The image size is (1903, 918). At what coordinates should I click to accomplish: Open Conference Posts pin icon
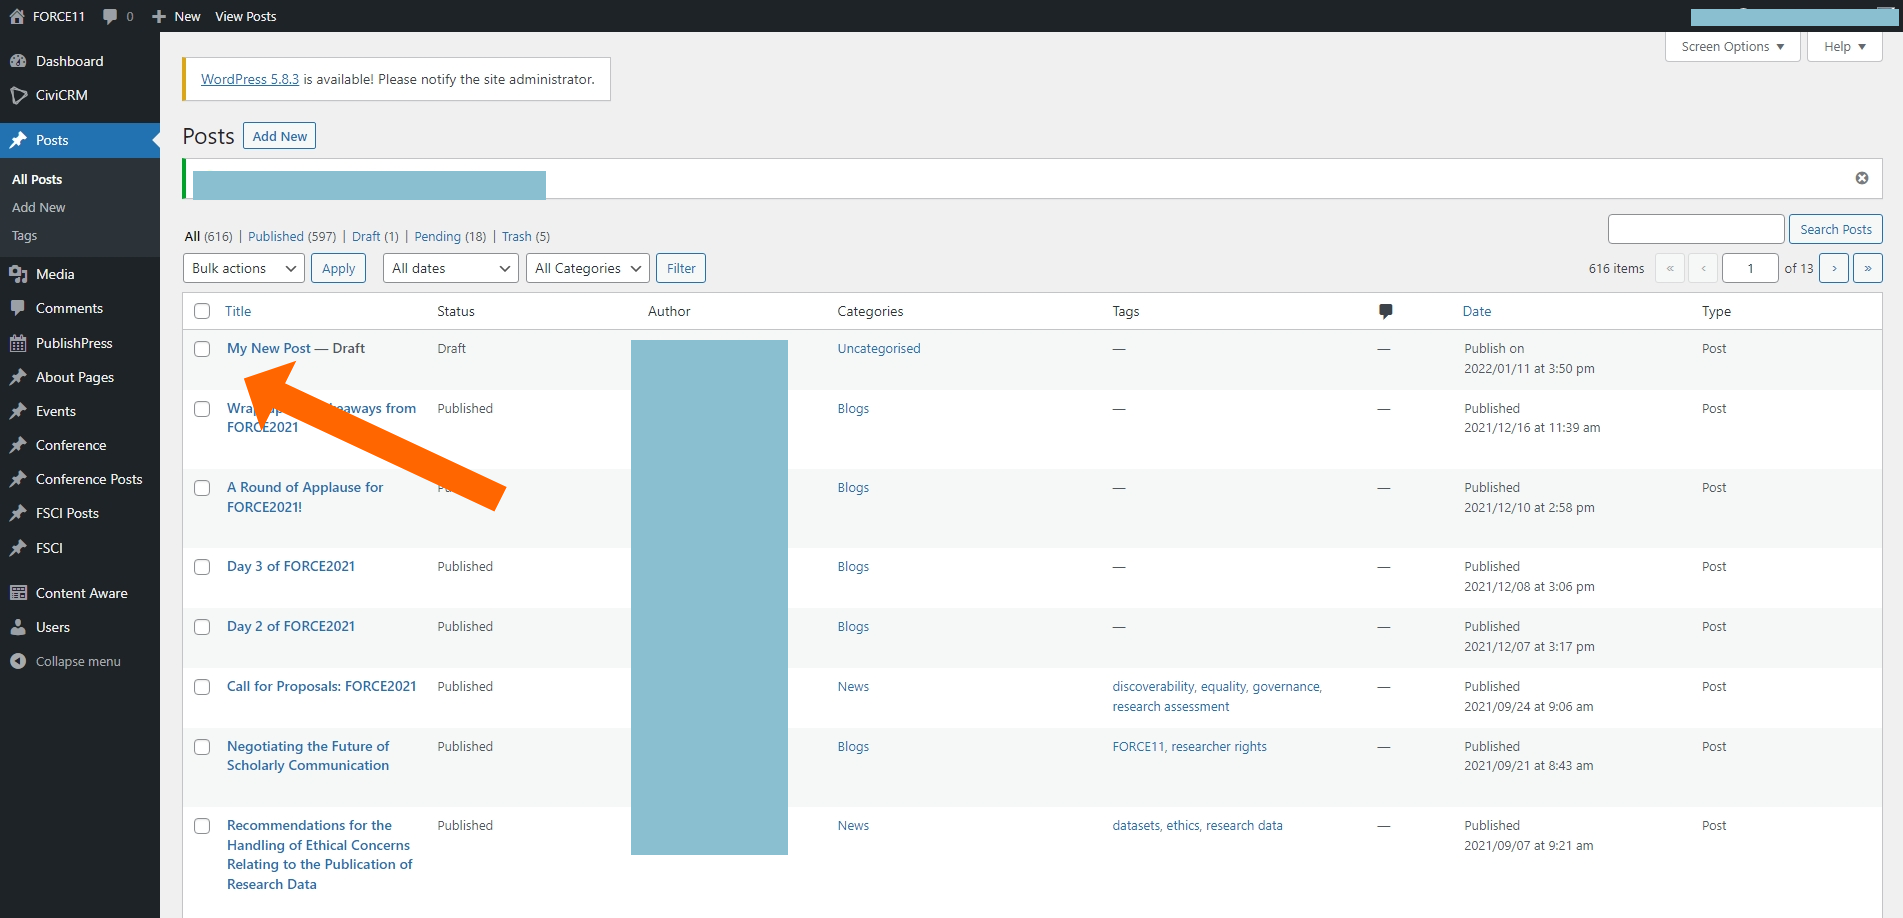[18, 479]
